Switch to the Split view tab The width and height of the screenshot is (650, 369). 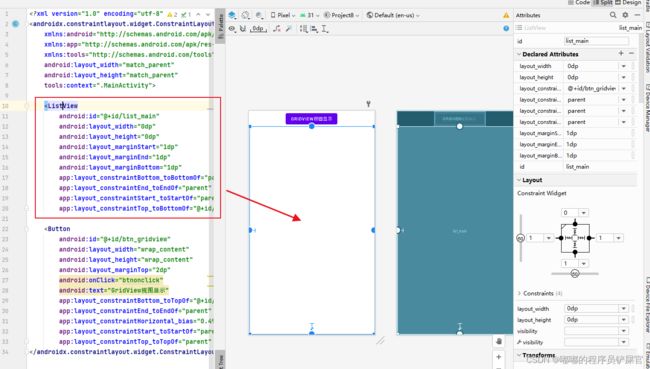tap(603, 2)
